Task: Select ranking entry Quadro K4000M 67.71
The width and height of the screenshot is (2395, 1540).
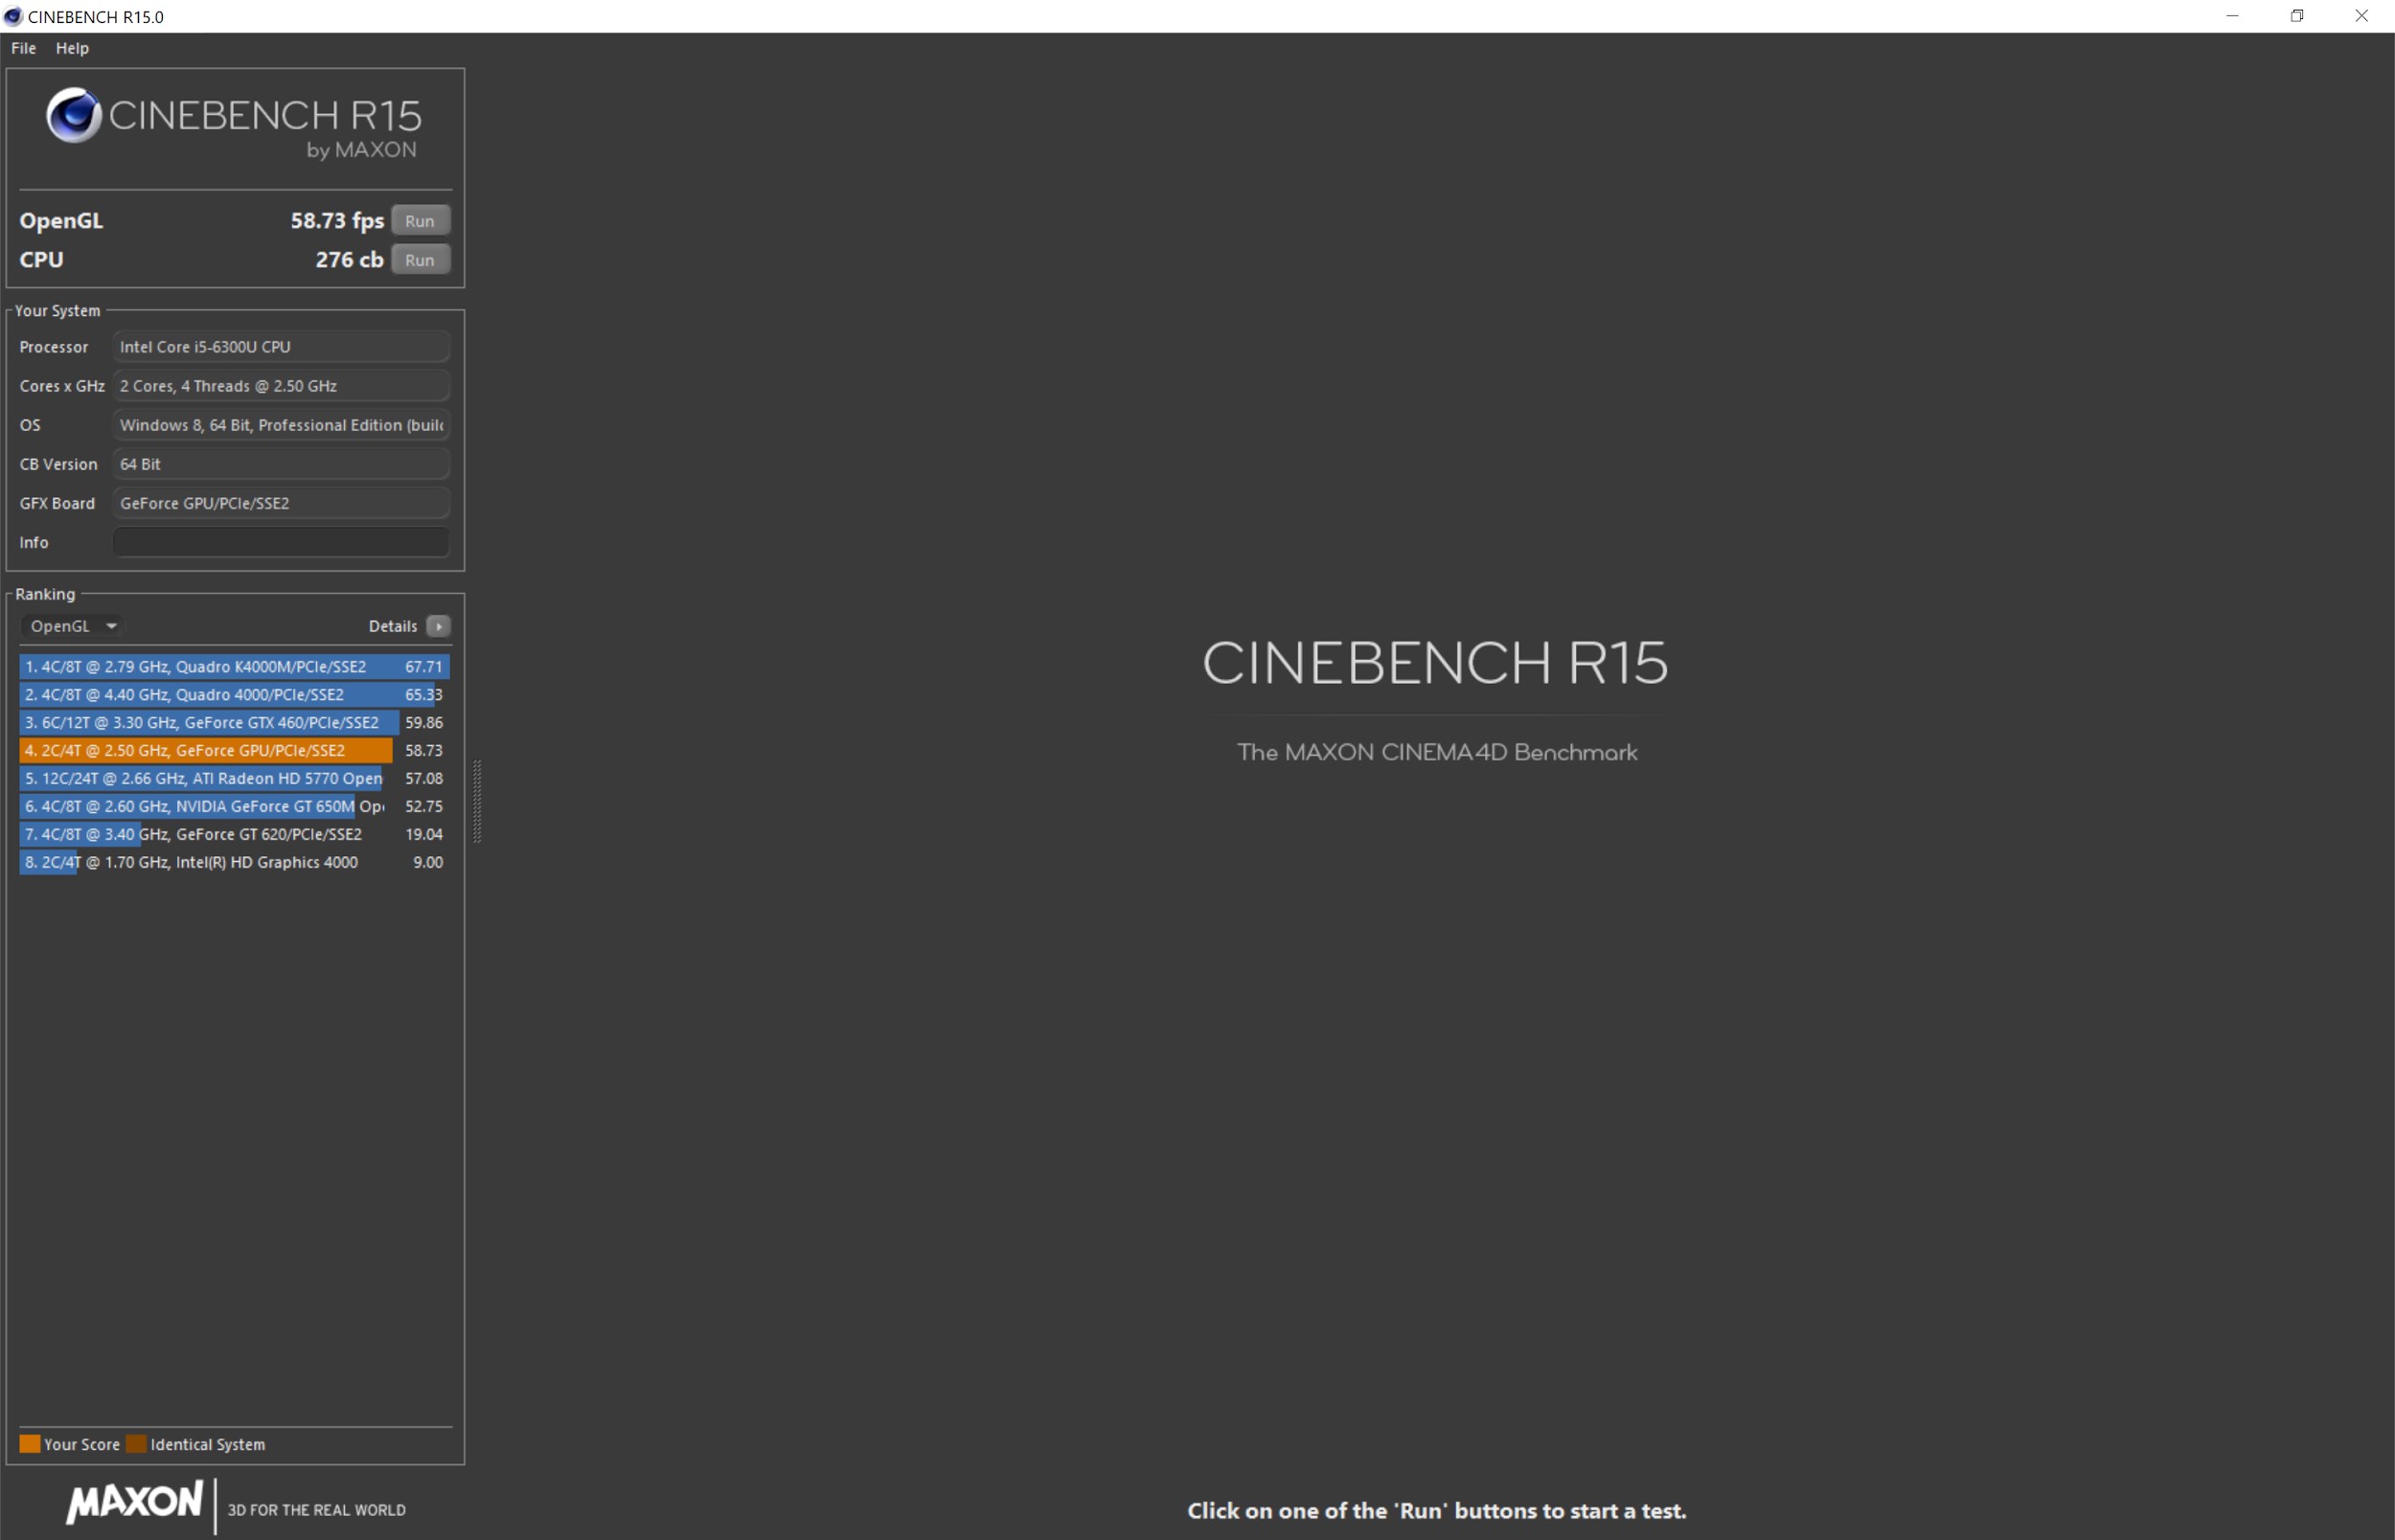Action: (x=234, y=667)
